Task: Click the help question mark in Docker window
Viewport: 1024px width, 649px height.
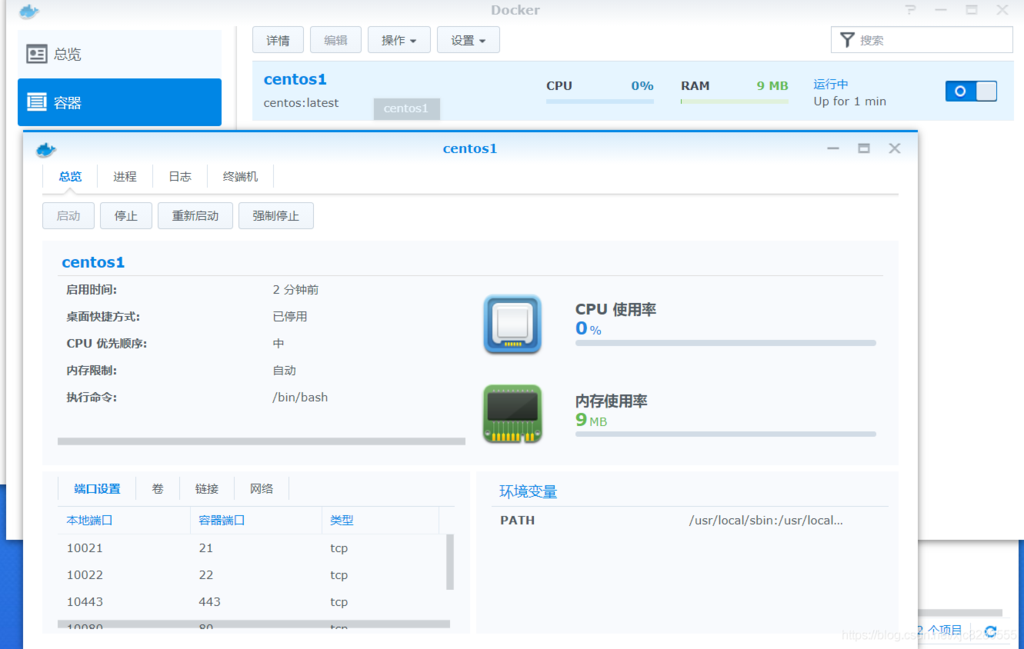Action: (x=910, y=10)
